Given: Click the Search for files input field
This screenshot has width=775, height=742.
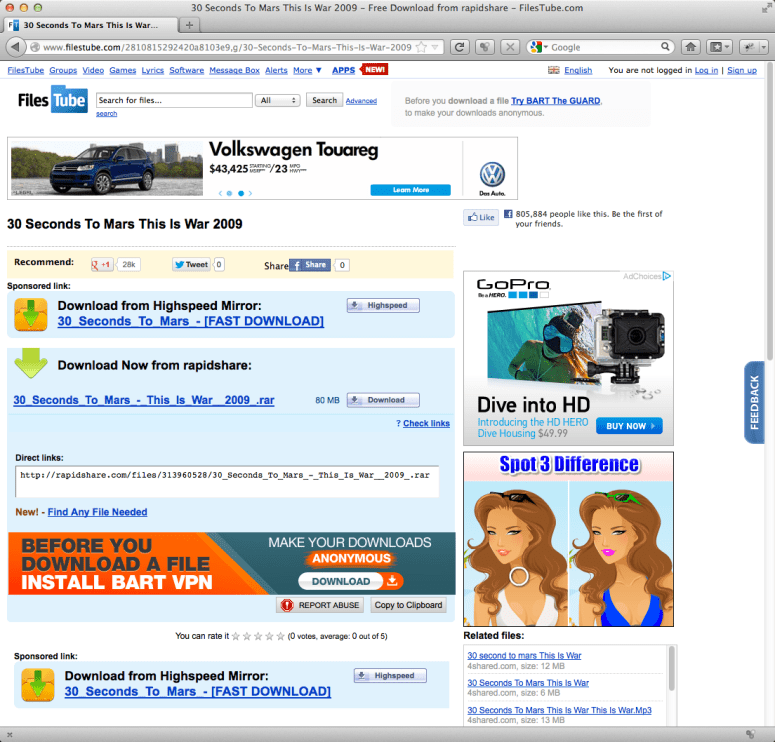Looking at the screenshot, I should pyautogui.click(x=173, y=101).
